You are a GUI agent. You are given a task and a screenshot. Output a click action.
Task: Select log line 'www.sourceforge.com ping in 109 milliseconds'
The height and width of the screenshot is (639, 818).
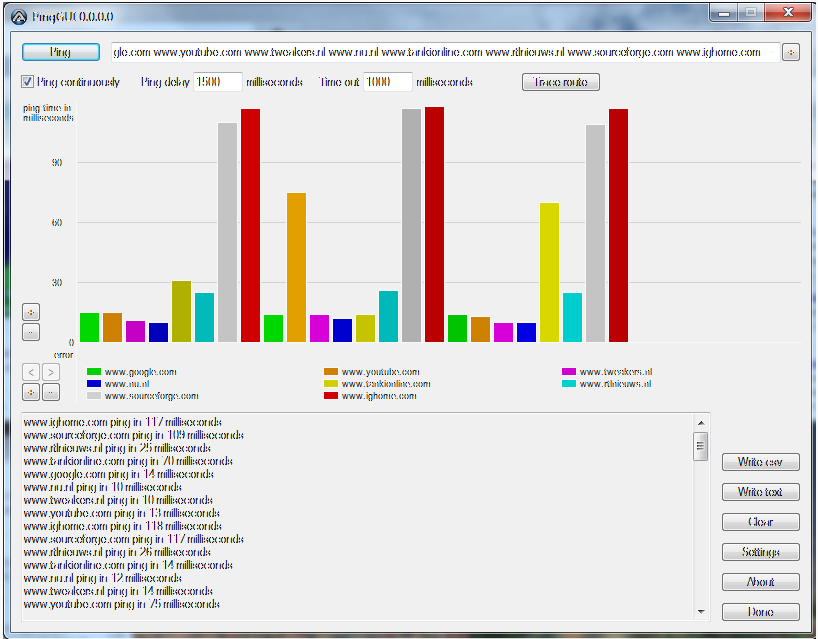coord(134,435)
